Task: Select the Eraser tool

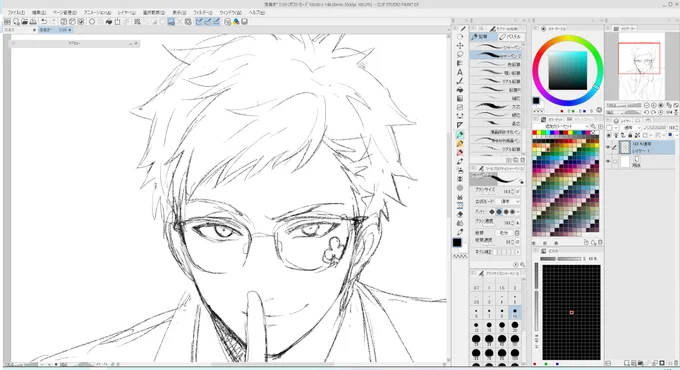Action: [460, 214]
